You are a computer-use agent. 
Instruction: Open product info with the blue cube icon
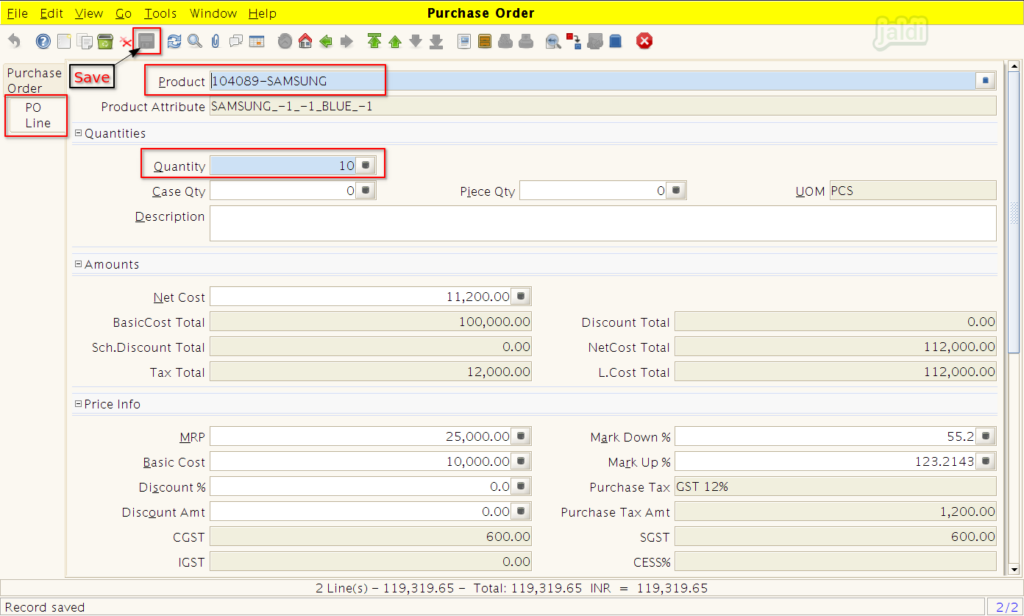click(x=615, y=41)
